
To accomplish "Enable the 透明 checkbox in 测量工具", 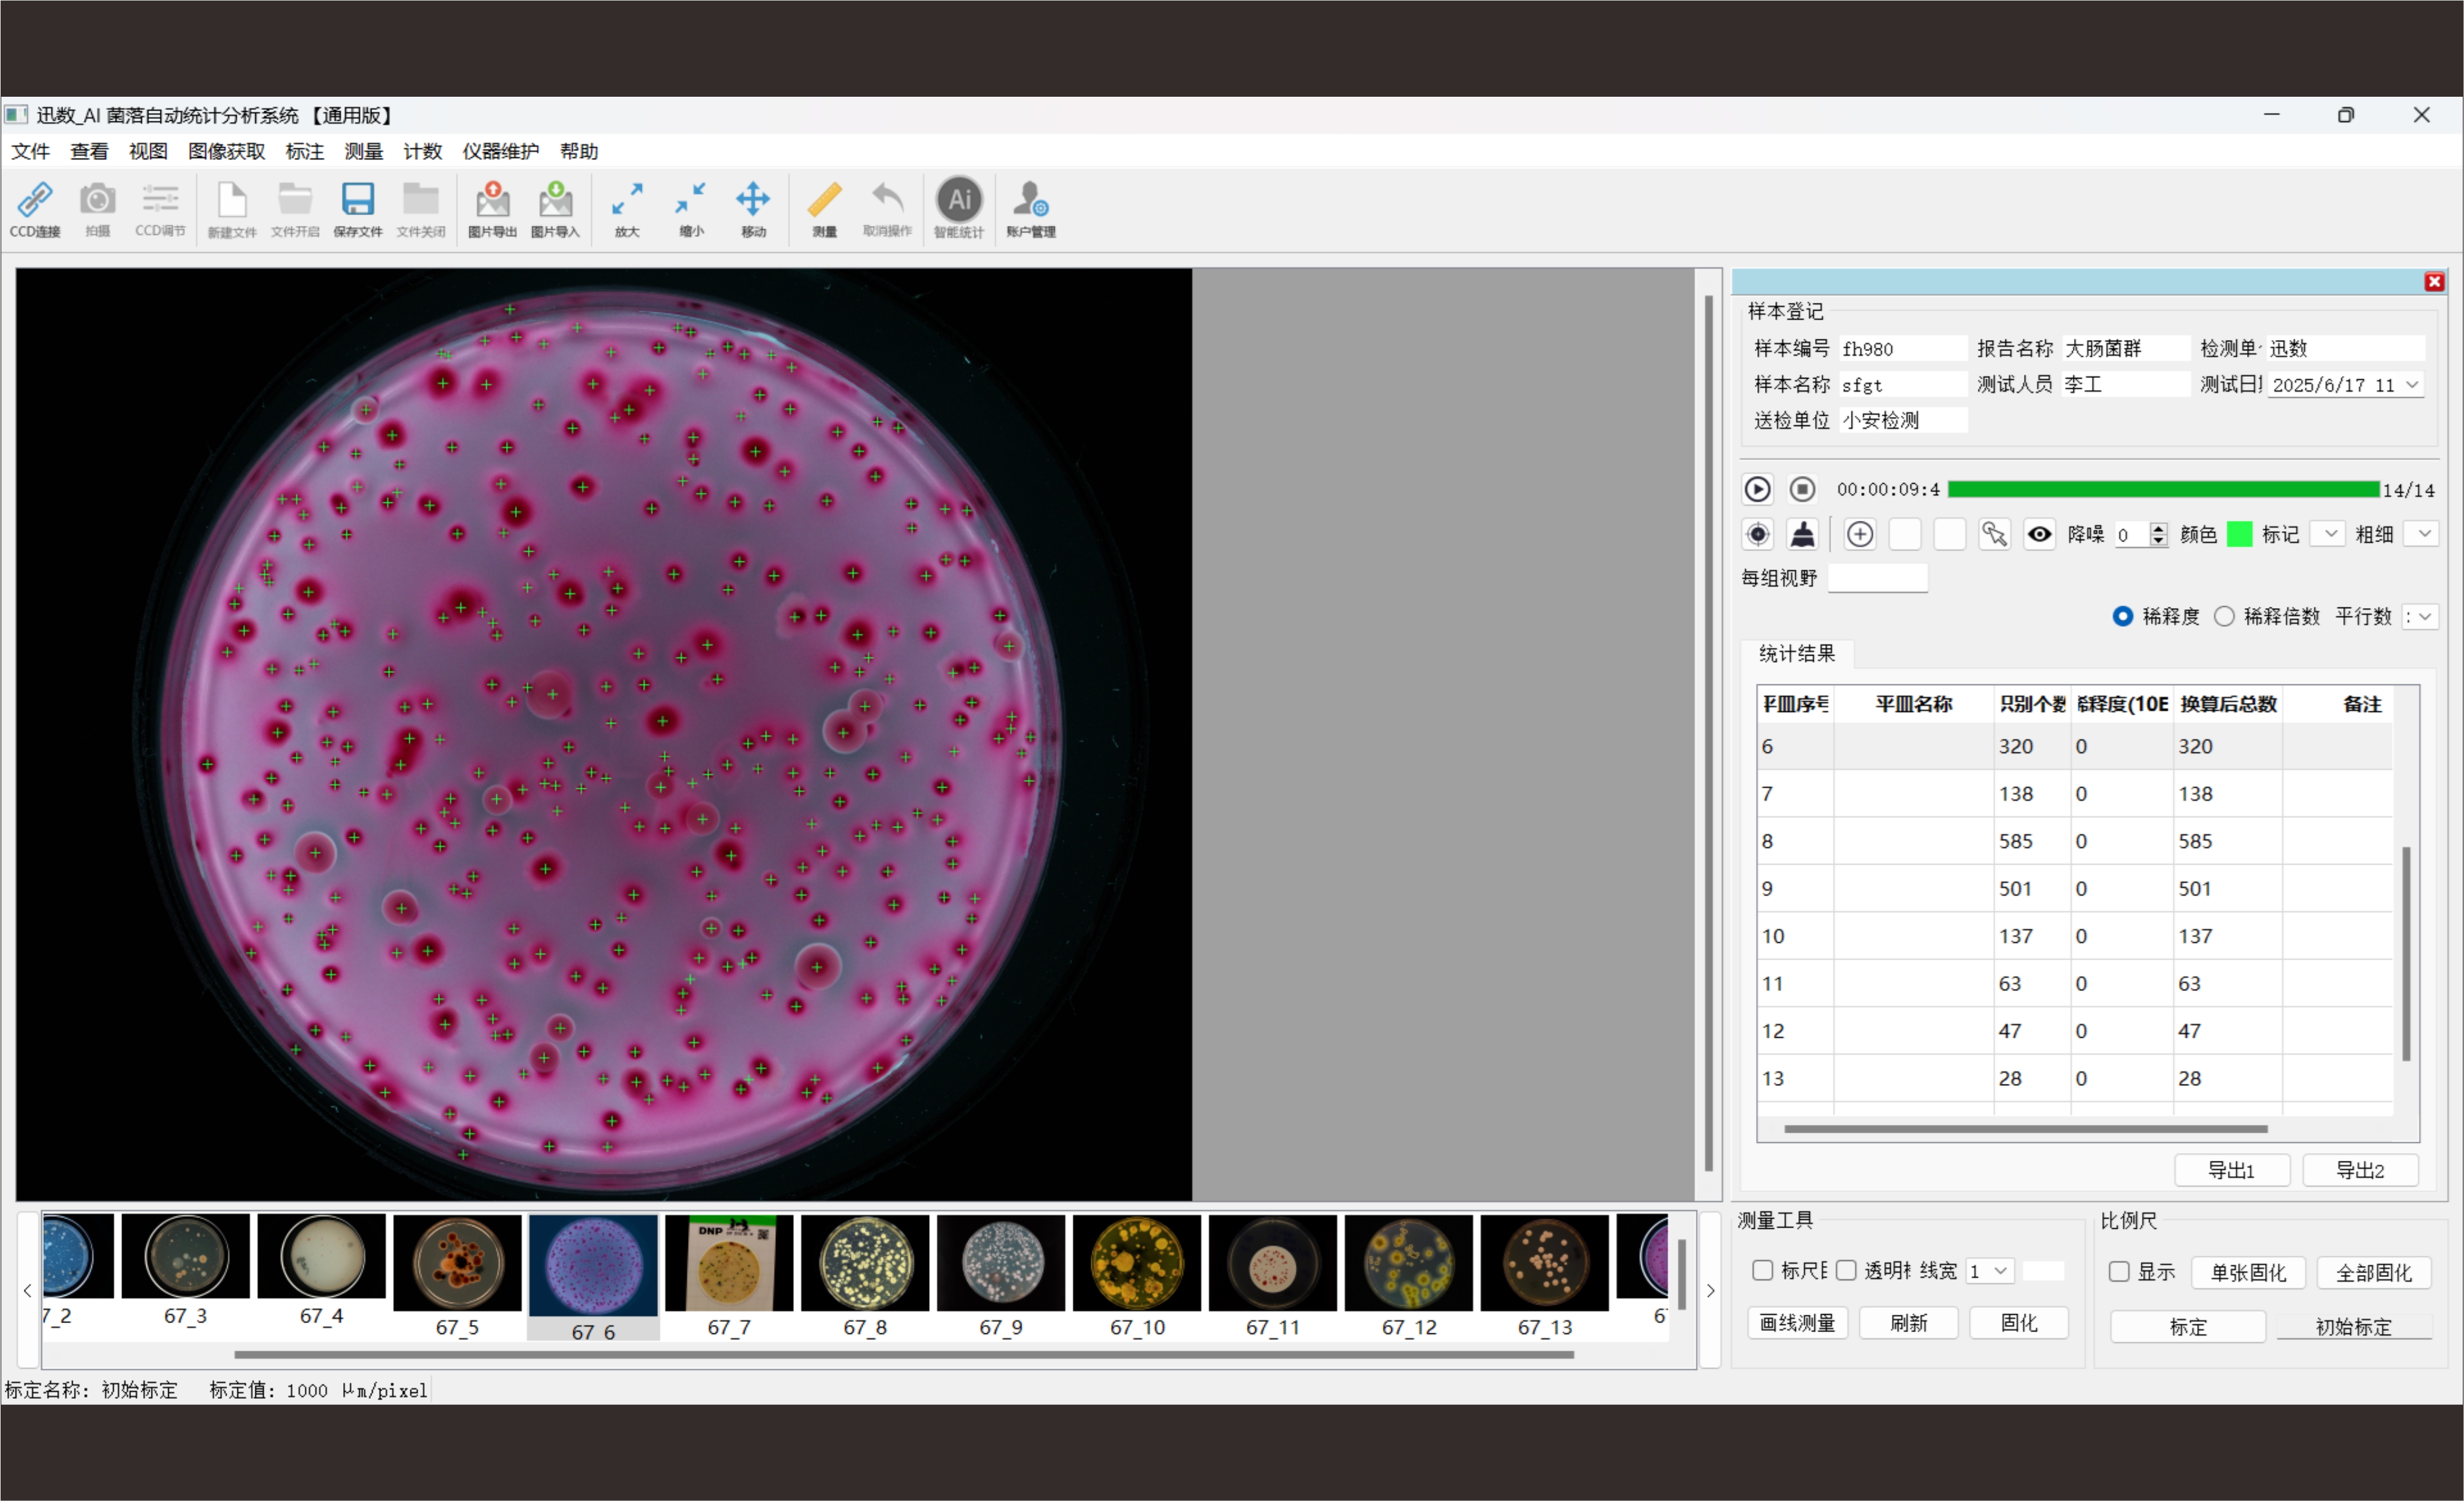I will [1846, 1270].
